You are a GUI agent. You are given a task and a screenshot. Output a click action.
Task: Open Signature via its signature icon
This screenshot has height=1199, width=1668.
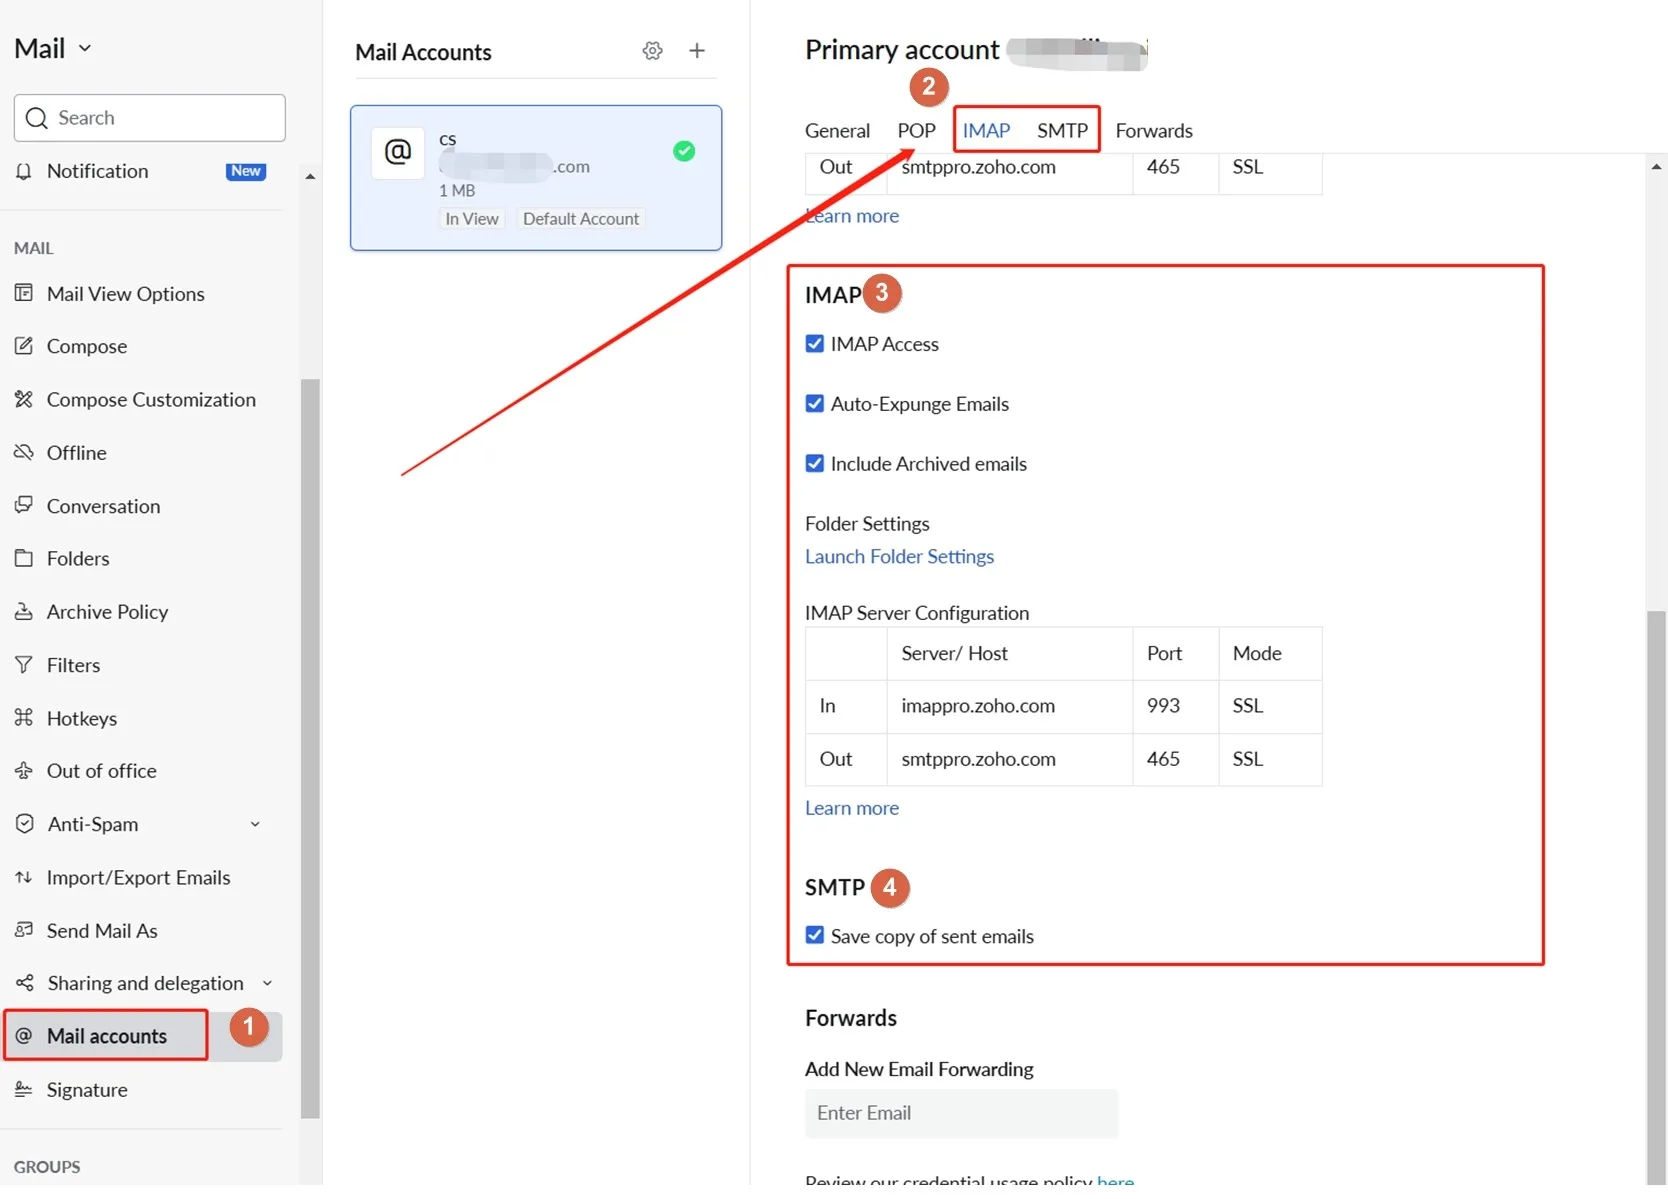point(24,1090)
